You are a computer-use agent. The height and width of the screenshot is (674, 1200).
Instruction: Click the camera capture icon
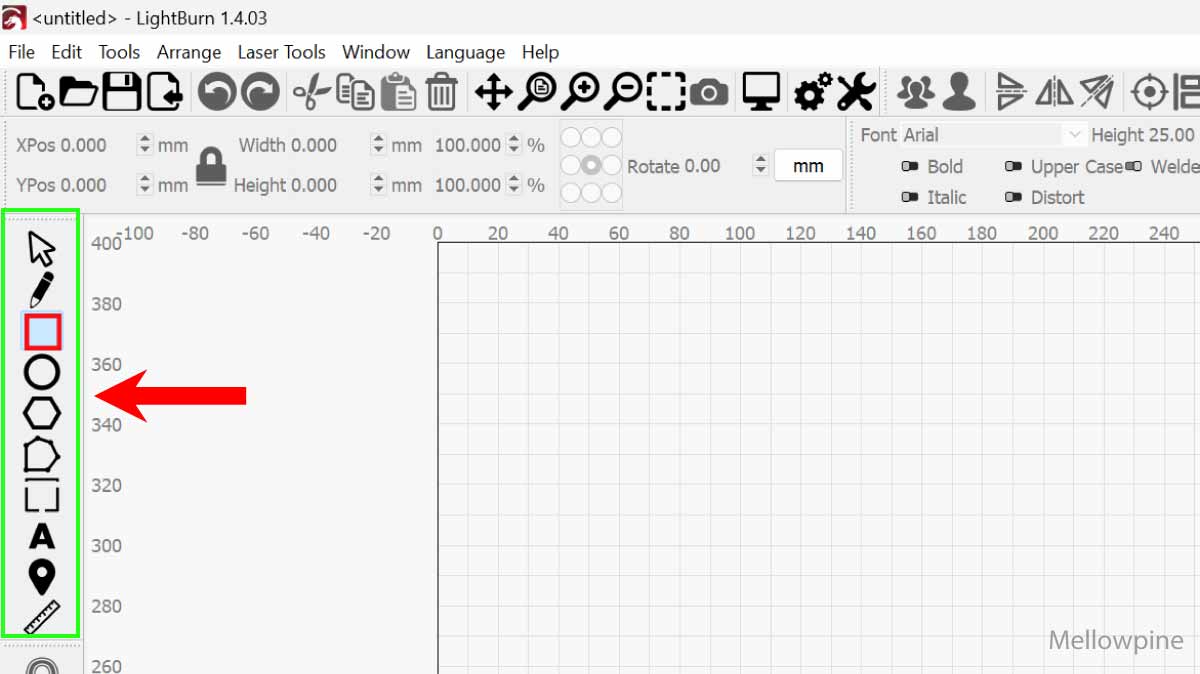click(x=709, y=93)
